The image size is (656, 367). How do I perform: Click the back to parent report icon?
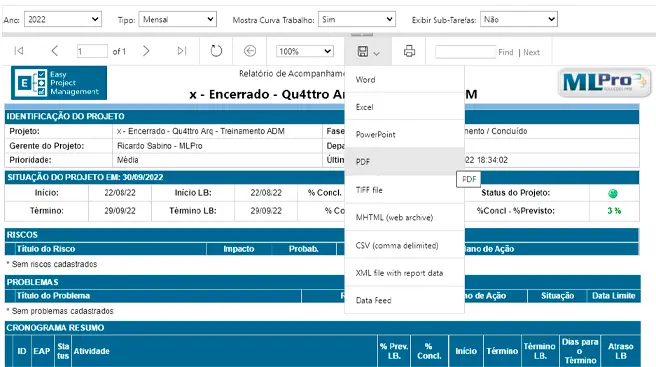pos(250,51)
